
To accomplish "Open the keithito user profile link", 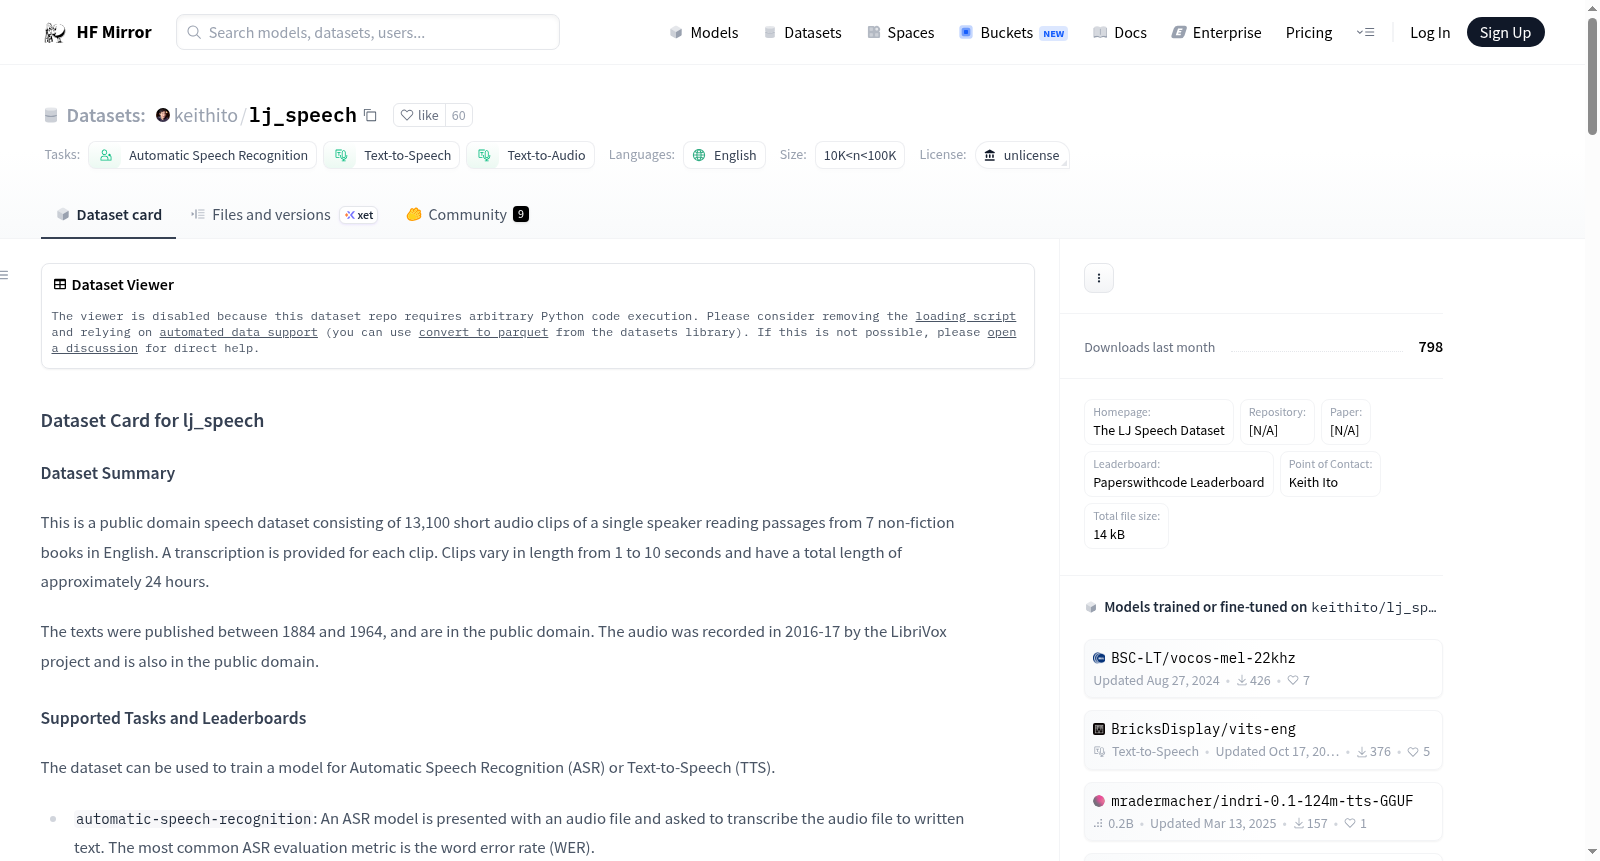I will click(206, 115).
